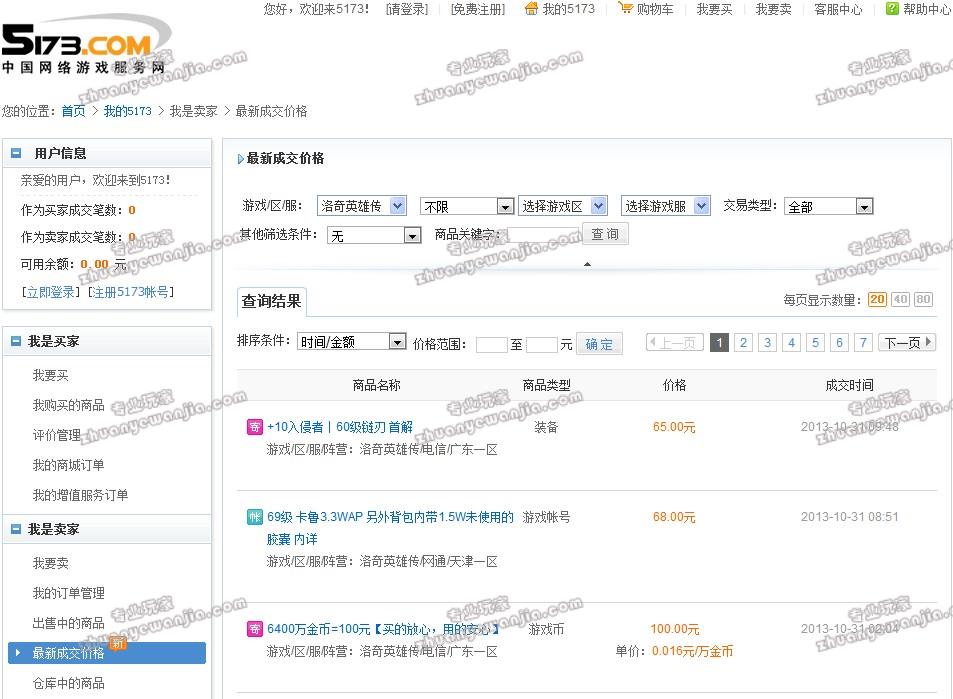This screenshot has width=953, height=699.
Task: Click the 立即登录 link
Action: (50, 292)
